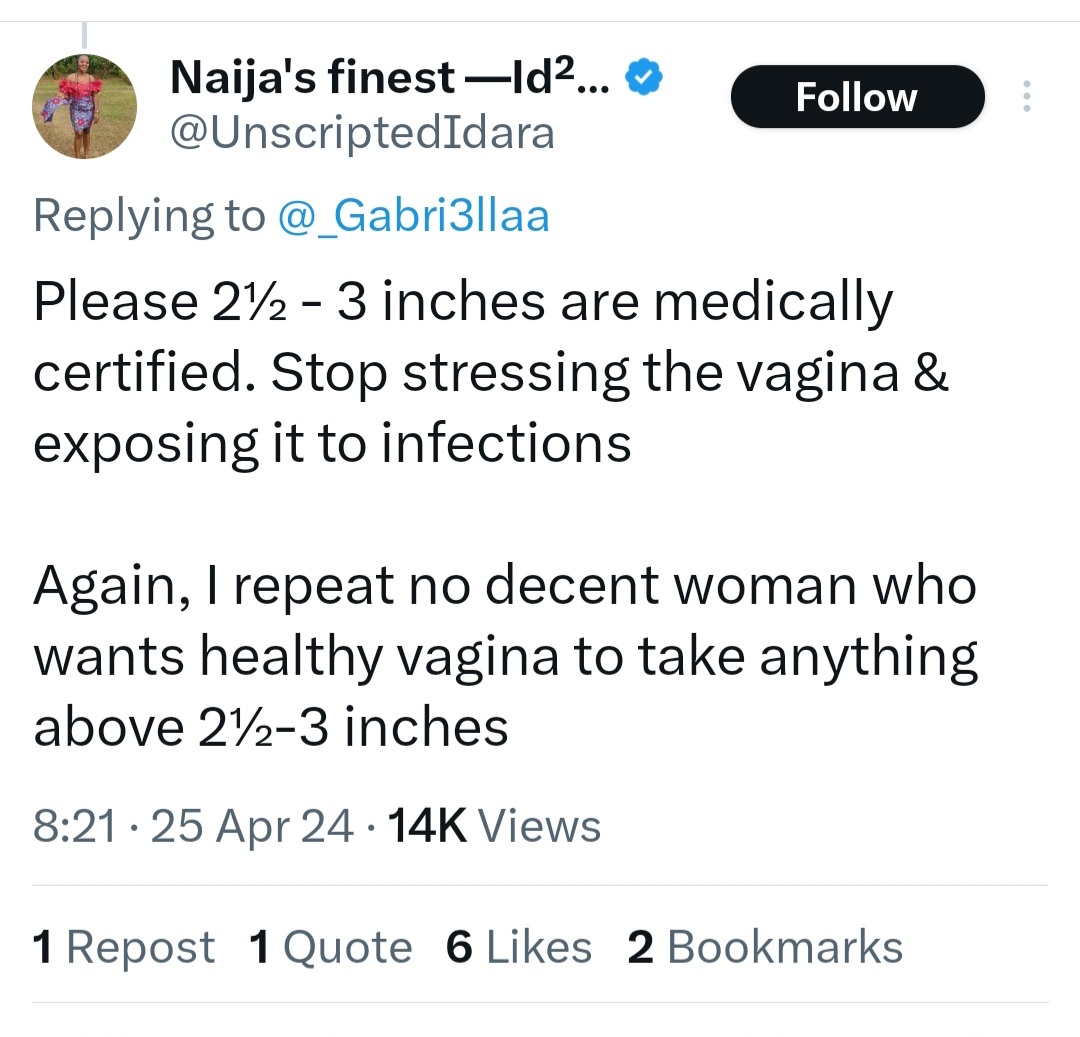Follow the UnscriptedIdara account

(857, 97)
